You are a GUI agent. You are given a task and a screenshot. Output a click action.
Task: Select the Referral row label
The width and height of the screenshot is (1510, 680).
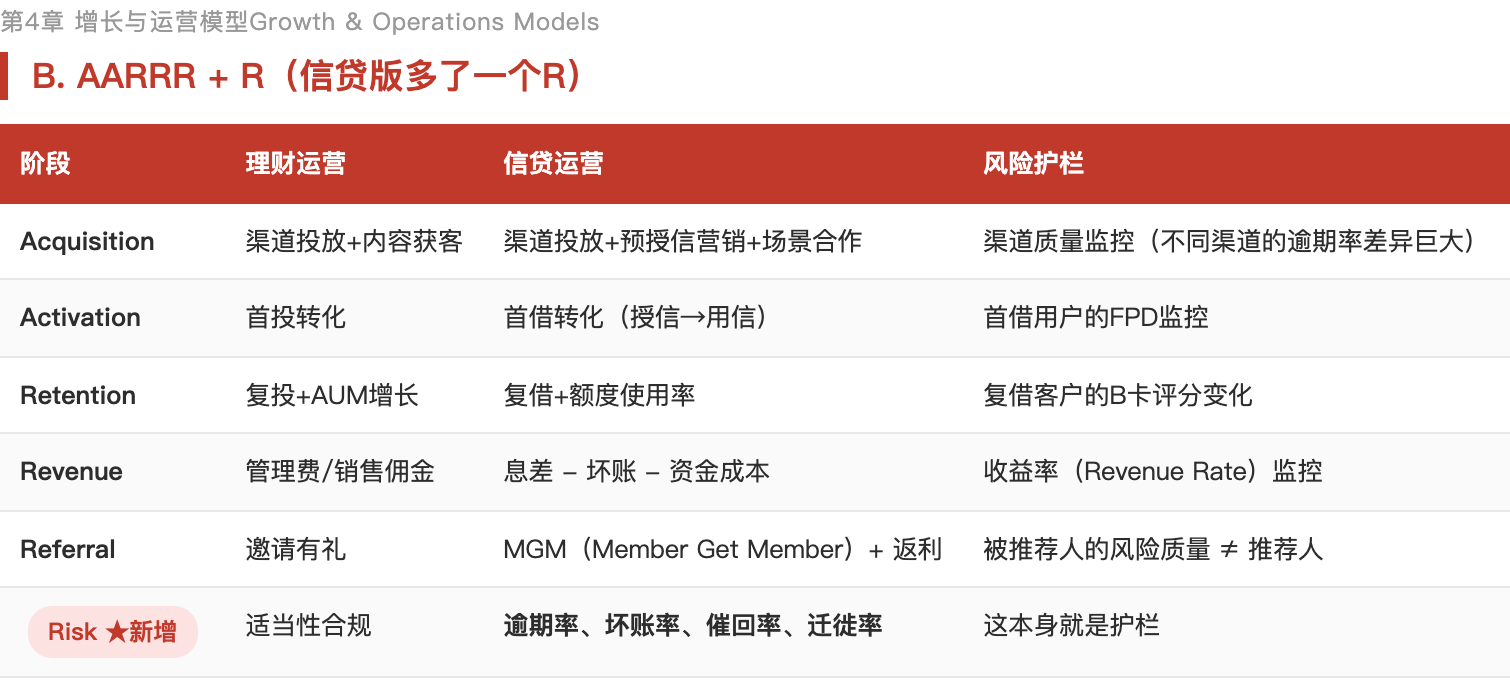[68, 549]
